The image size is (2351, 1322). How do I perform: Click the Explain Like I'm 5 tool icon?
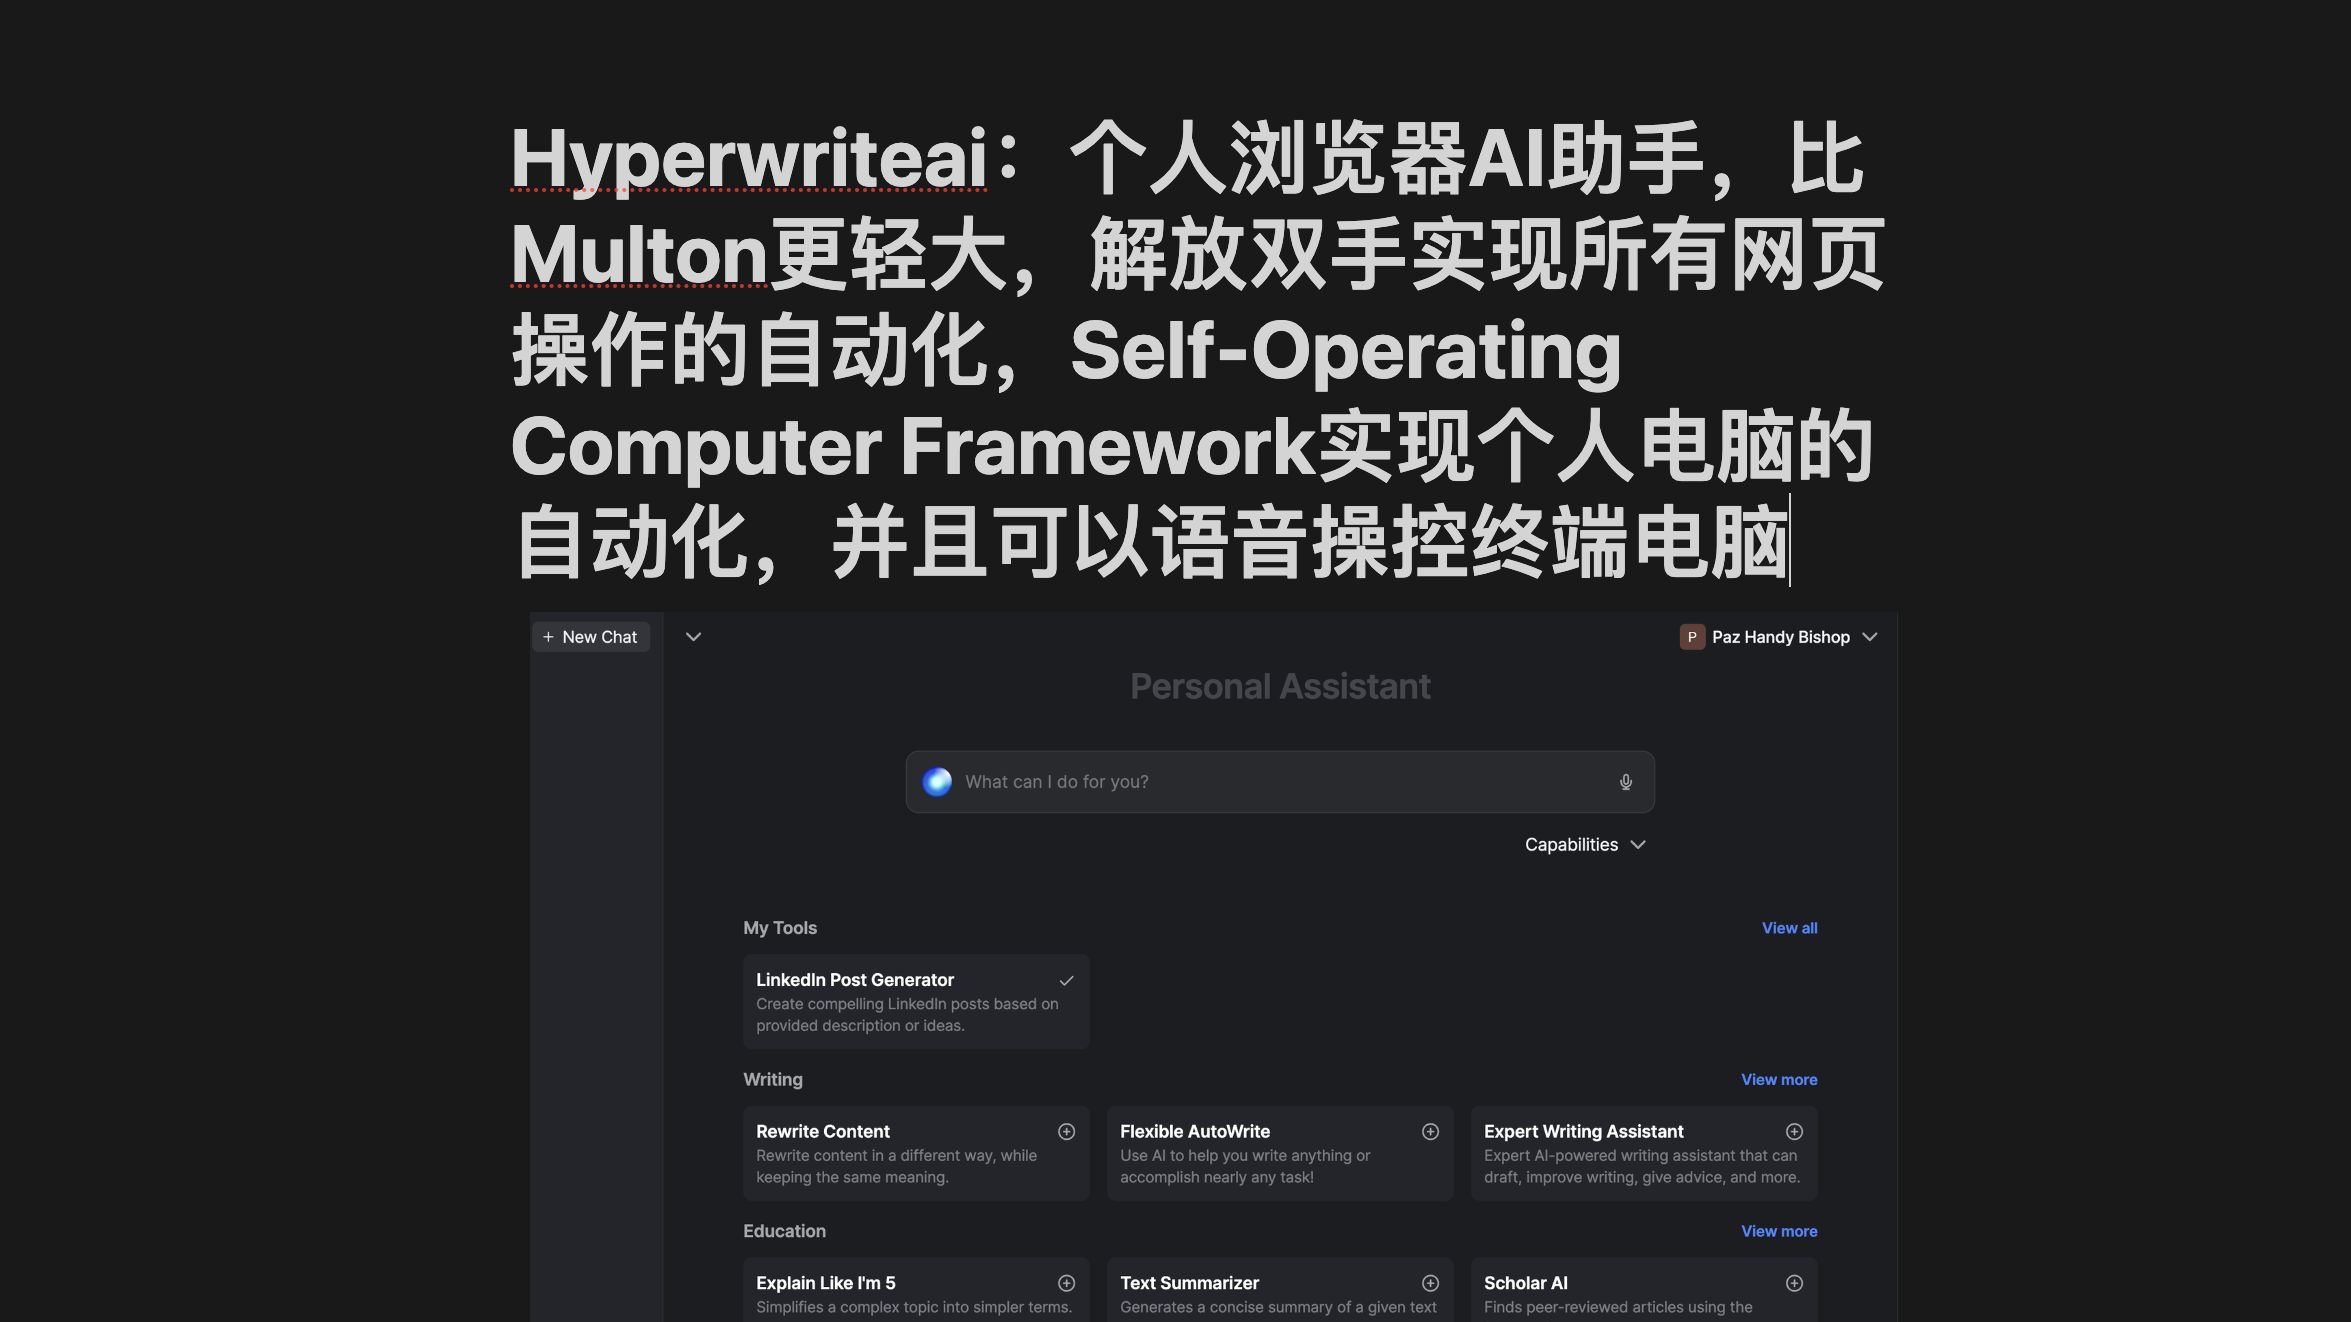point(1066,1282)
